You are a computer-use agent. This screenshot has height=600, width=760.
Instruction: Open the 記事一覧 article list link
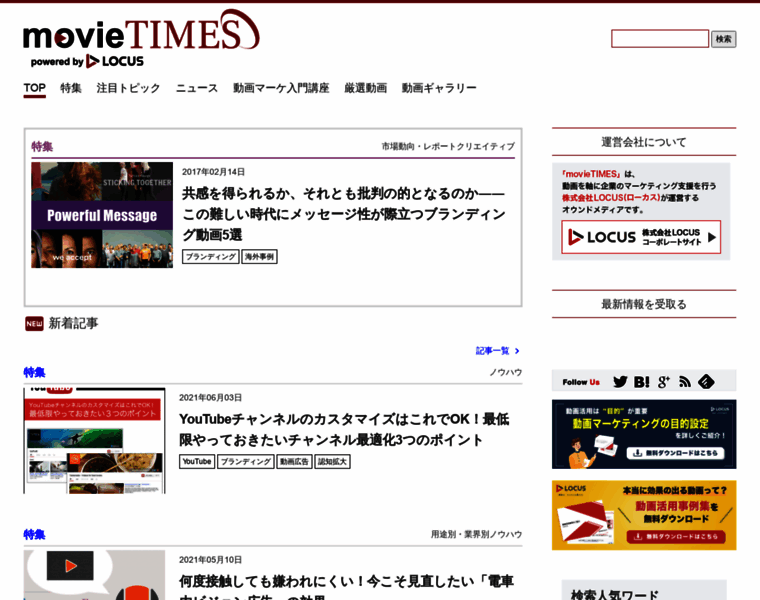(x=497, y=351)
